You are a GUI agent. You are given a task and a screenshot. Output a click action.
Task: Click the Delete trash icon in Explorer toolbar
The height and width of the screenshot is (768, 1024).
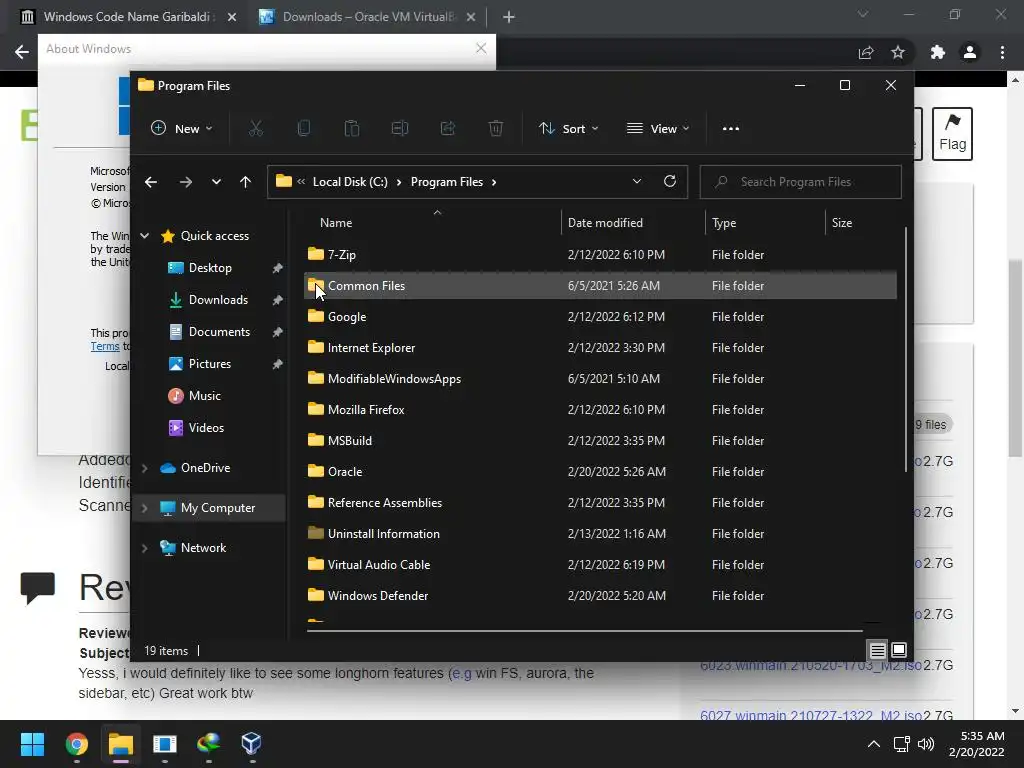(496, 129)
